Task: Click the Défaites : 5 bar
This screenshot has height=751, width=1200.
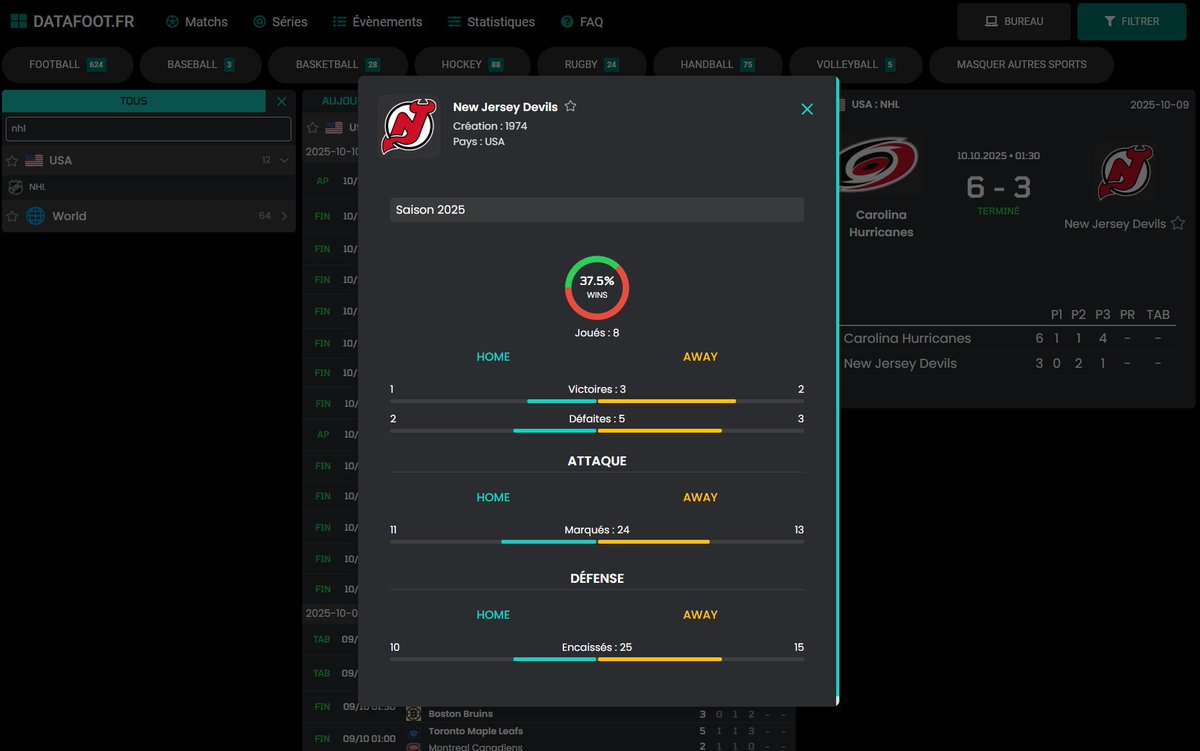Action: point(597,431)
